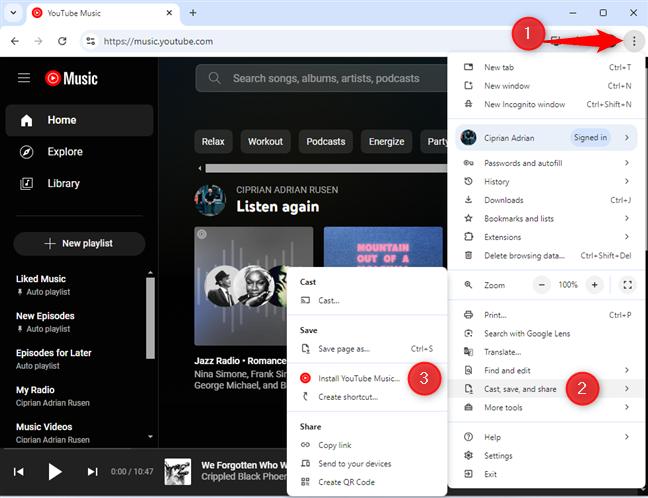Toggle the YouTube Music hamburger menu
648x498 pixels.
(24, 78)
